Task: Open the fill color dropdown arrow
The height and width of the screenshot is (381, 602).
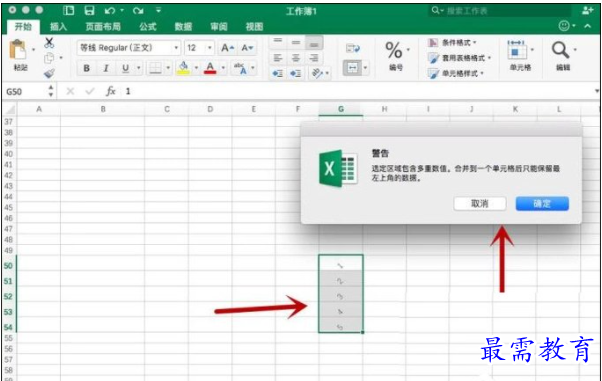Action: pos(196,68)
